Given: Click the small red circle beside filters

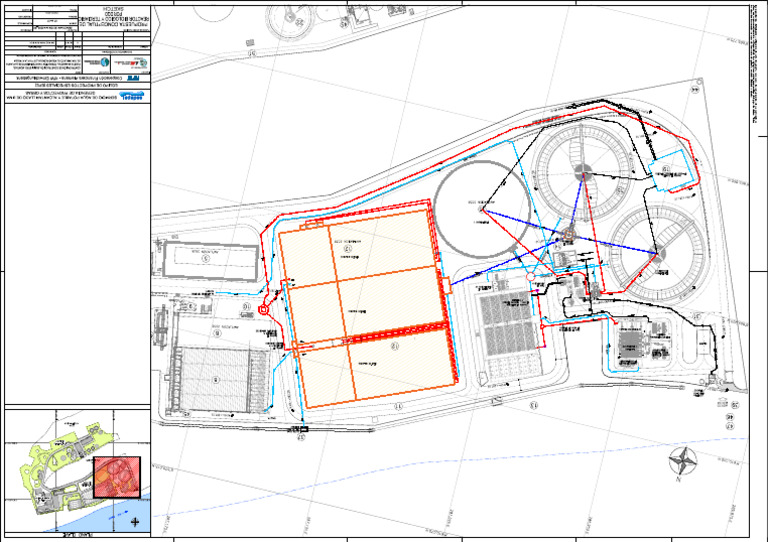Looking at the screenshot, I should pos(530,277).
